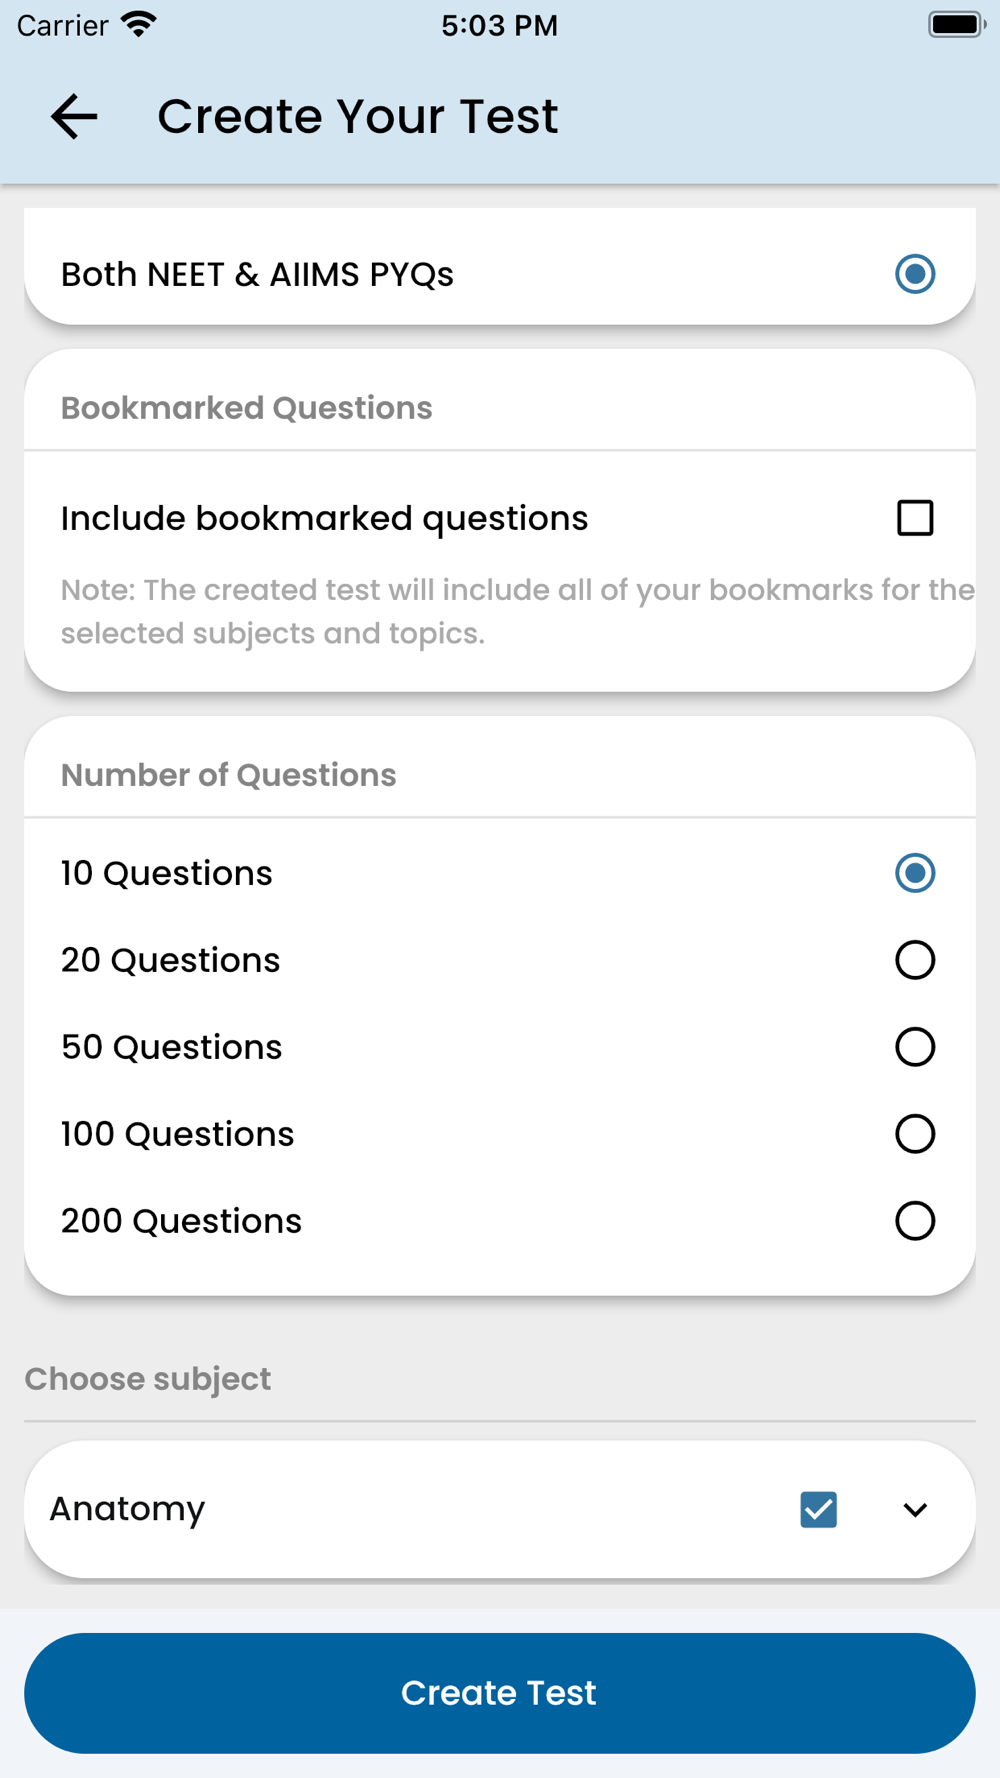Pick the 50 Questions radio button
Screen dimensions: 1000x1778
[x=915, y=1047]
